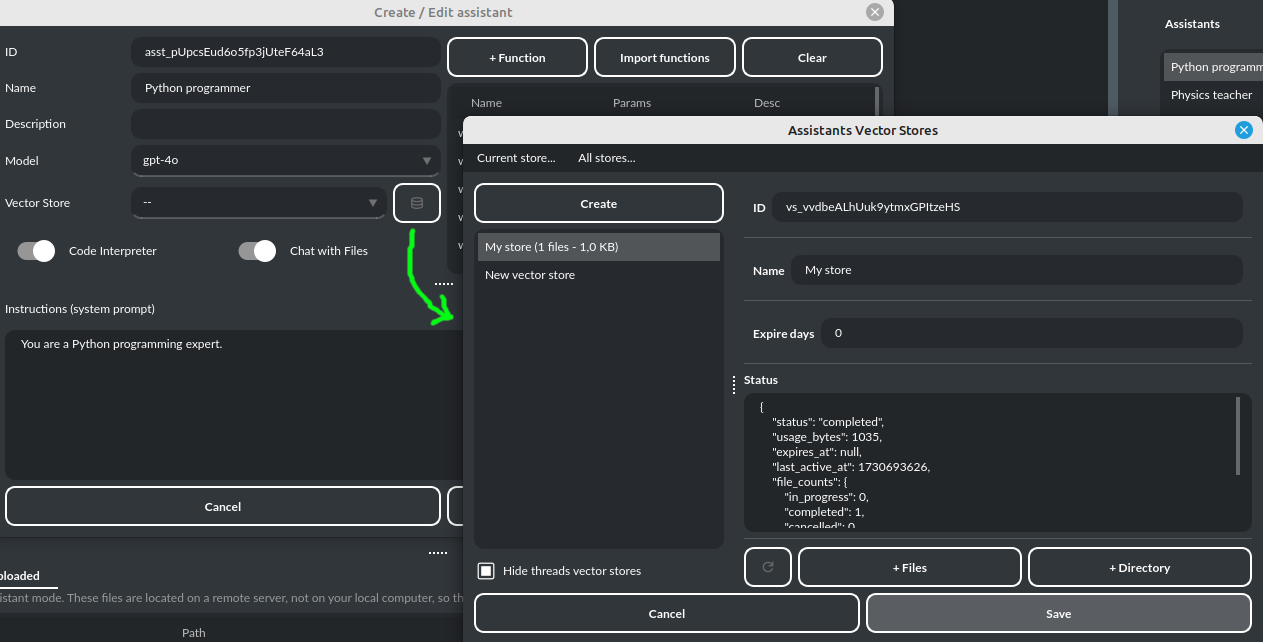Expand the Vector Store dropdown

(258, 202)
